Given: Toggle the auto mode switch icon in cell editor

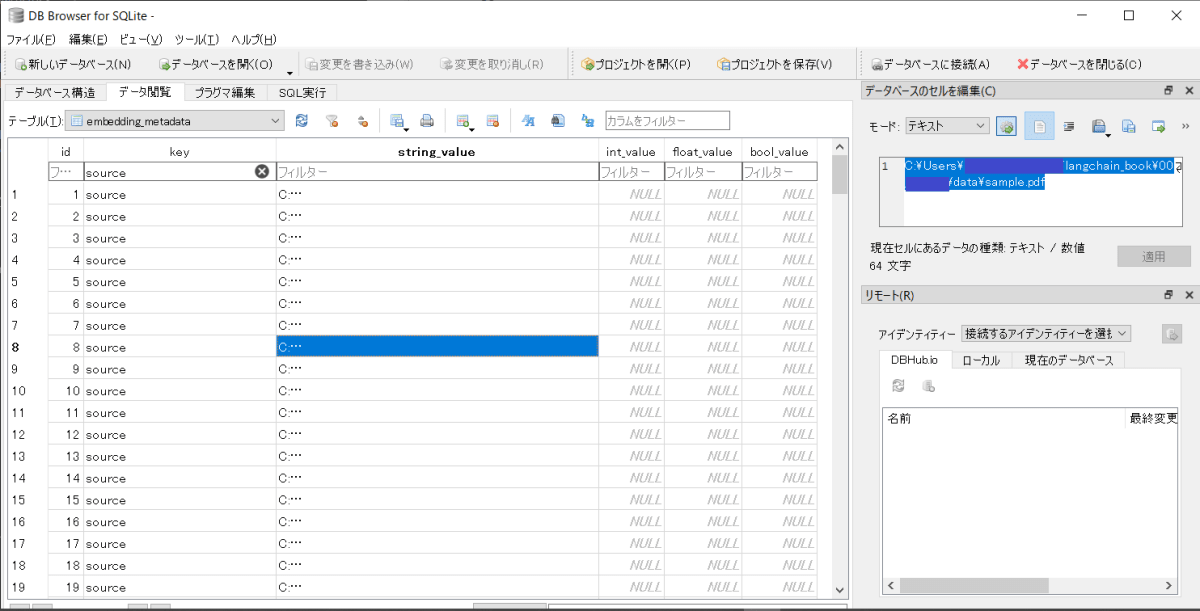Looking at the screenshot, I should click(1007, 126).
